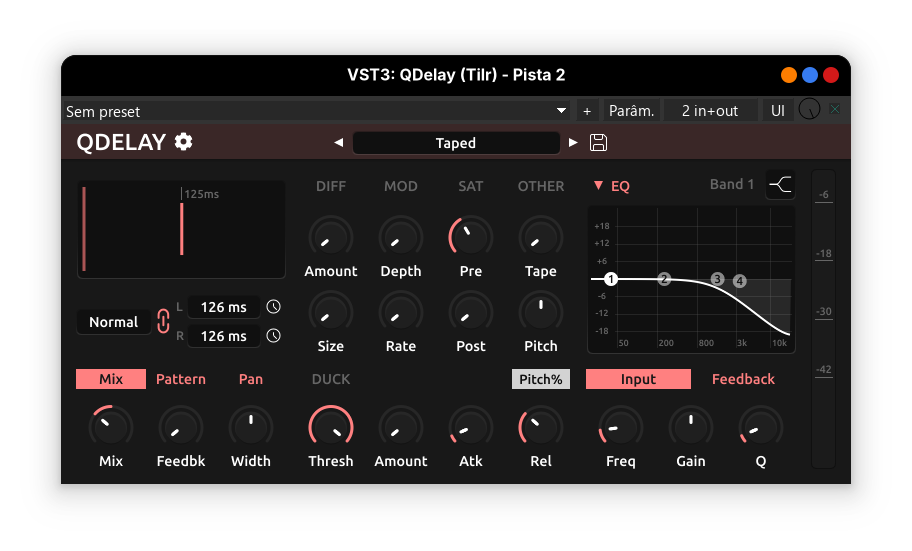Click the Pitch knob
Screen dimensions: 912x551
pyautogui.click(x=541, y=313)
